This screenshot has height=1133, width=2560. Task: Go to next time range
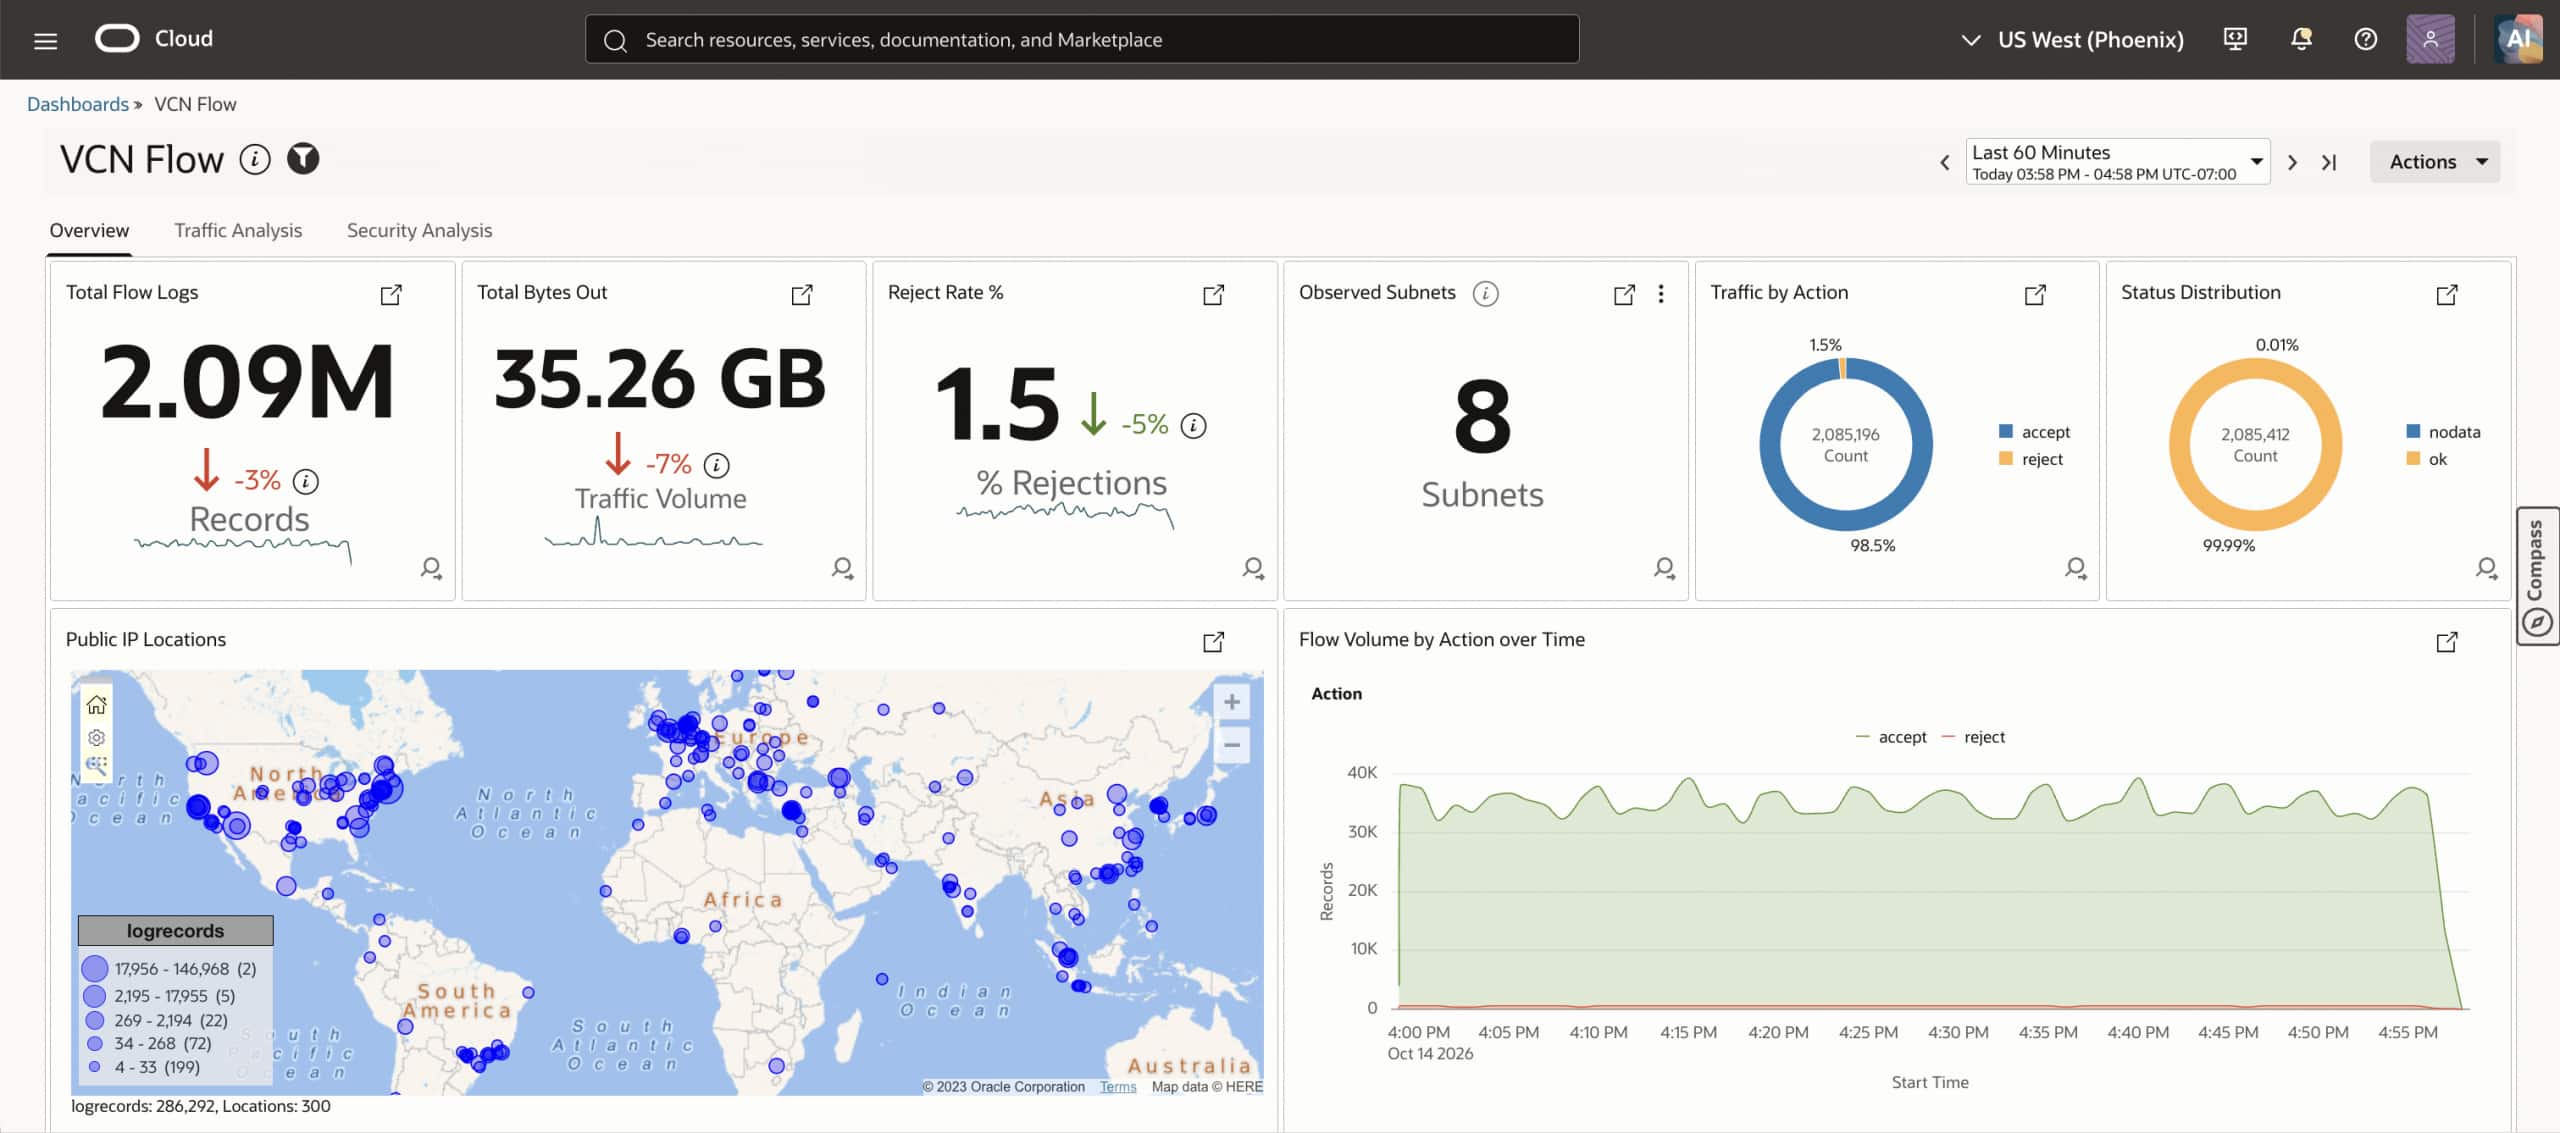tap(2293, 162)
